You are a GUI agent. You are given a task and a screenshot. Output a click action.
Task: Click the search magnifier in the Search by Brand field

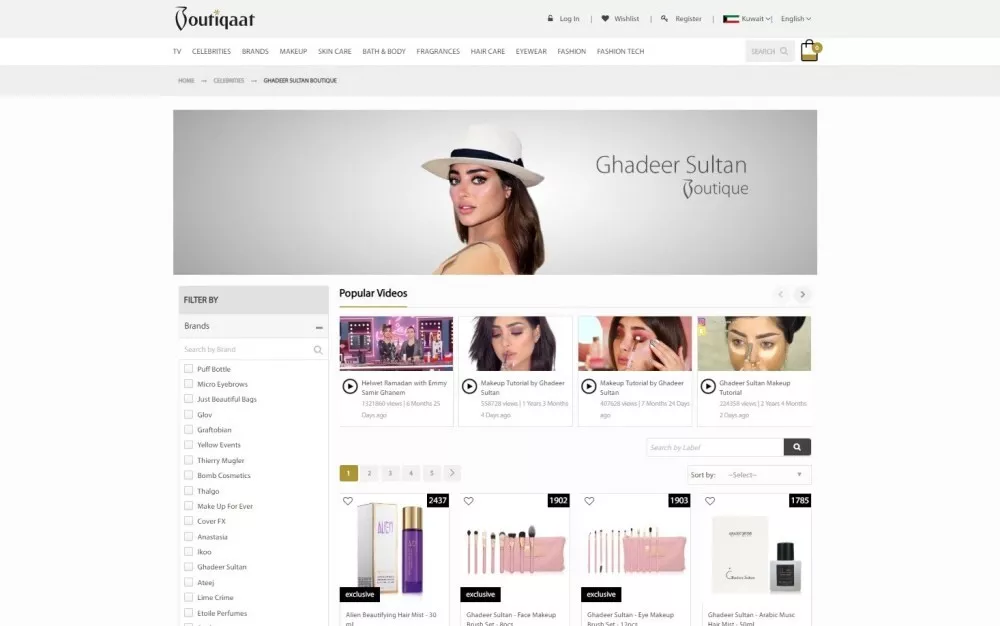pos(318,349)
